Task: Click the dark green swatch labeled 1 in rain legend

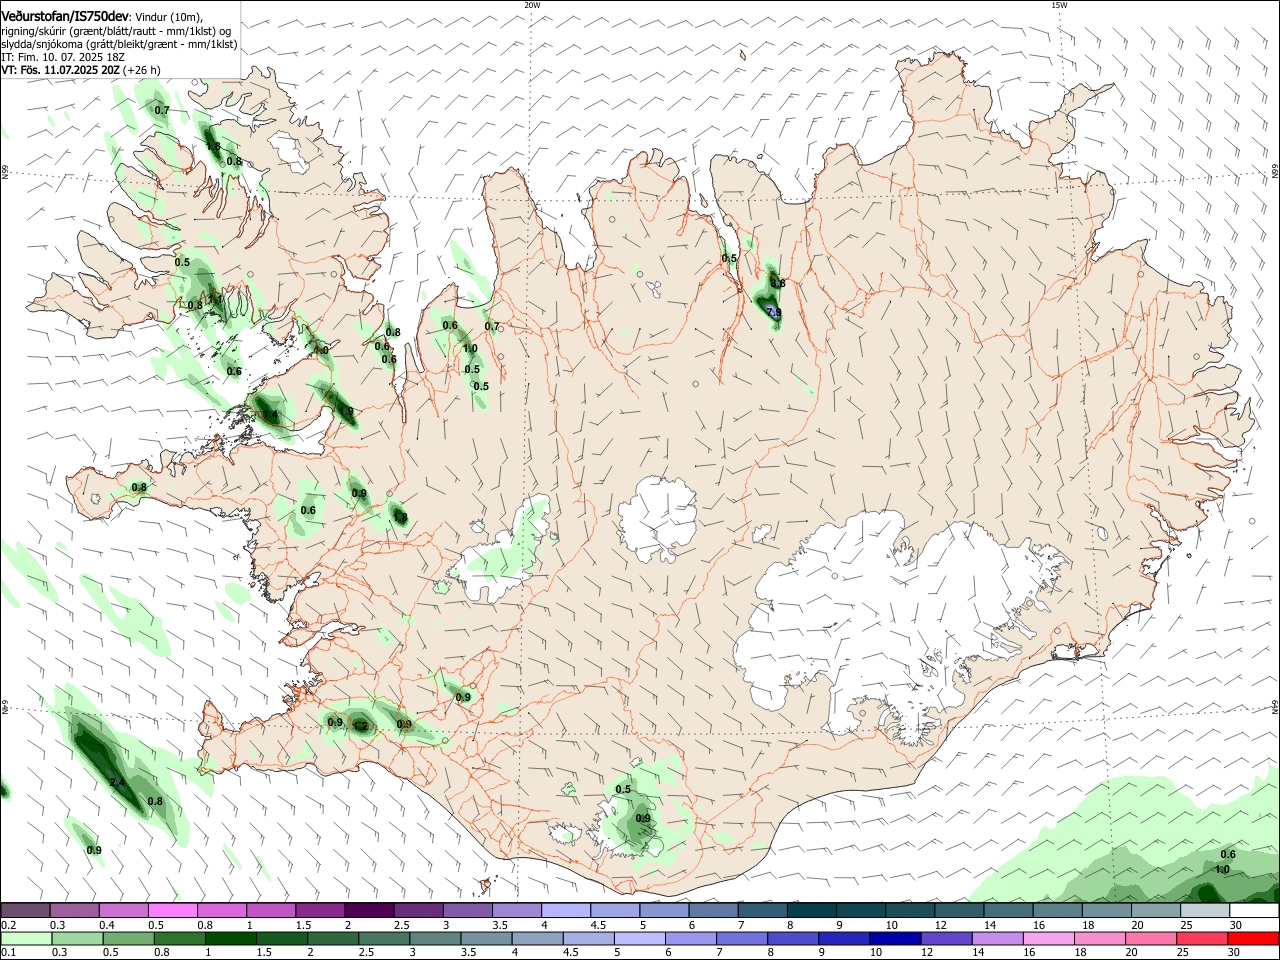Action: click(230, 939)
